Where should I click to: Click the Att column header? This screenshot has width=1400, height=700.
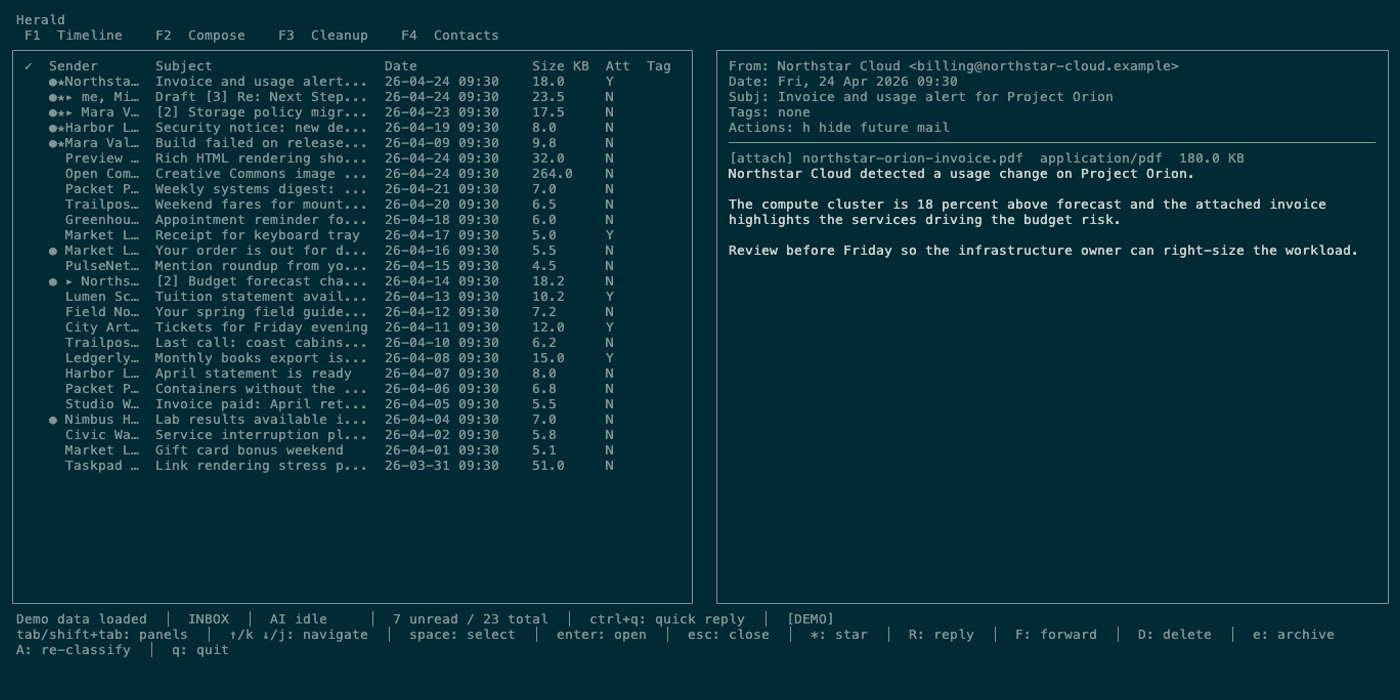pos(618,66)
